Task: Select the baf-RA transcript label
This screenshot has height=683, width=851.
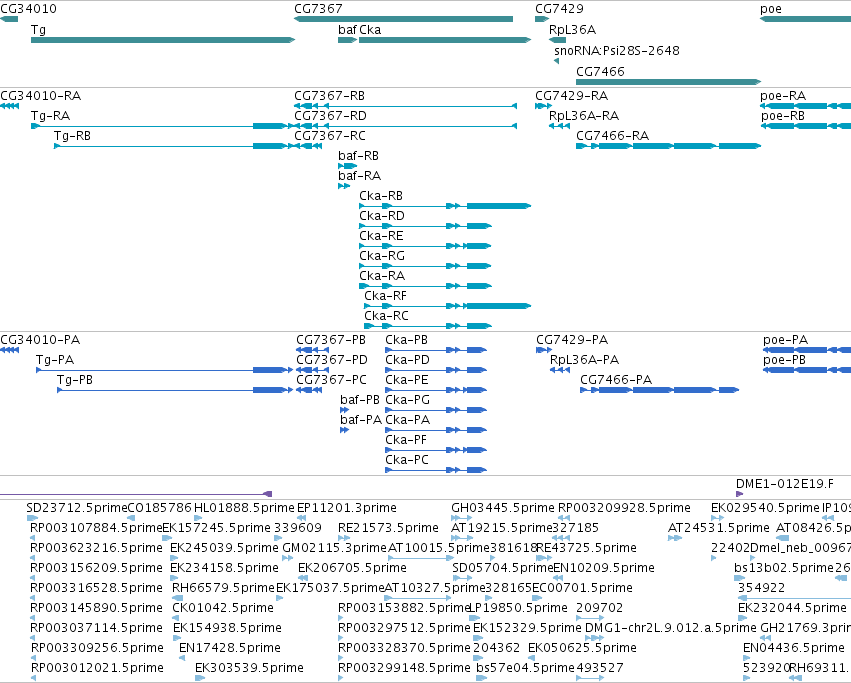Action: pos(359,176)
